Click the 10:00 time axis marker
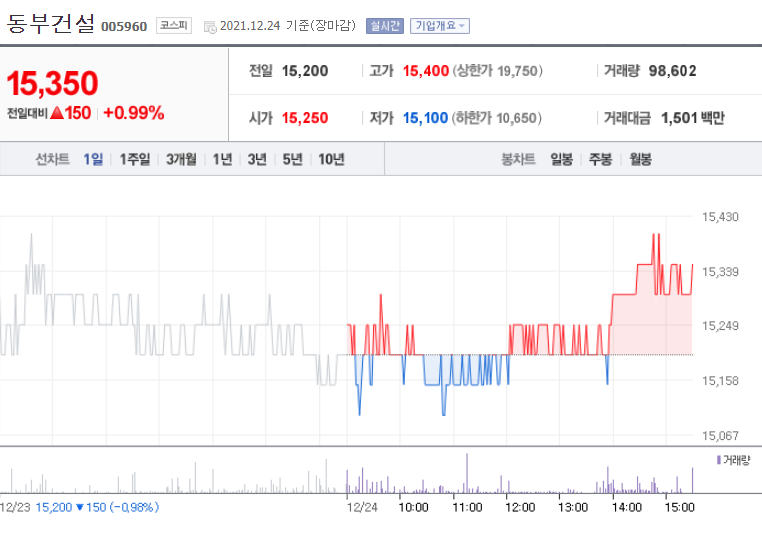The width and height of the screenshot is (762, 533). [414, 507]
